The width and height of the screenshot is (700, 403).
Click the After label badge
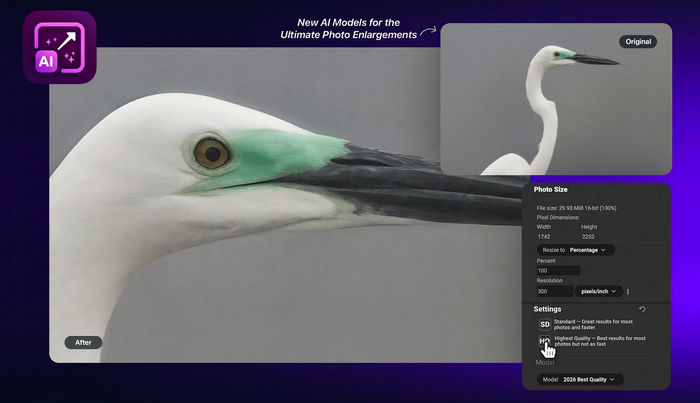[83, 342]
